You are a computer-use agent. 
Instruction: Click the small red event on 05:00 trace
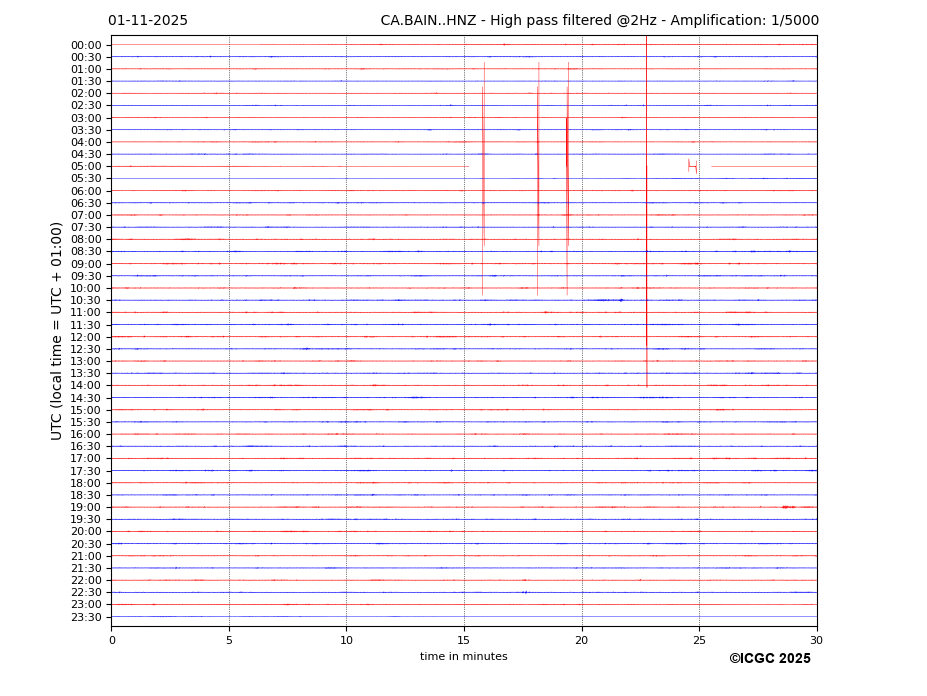coord(692,166)
